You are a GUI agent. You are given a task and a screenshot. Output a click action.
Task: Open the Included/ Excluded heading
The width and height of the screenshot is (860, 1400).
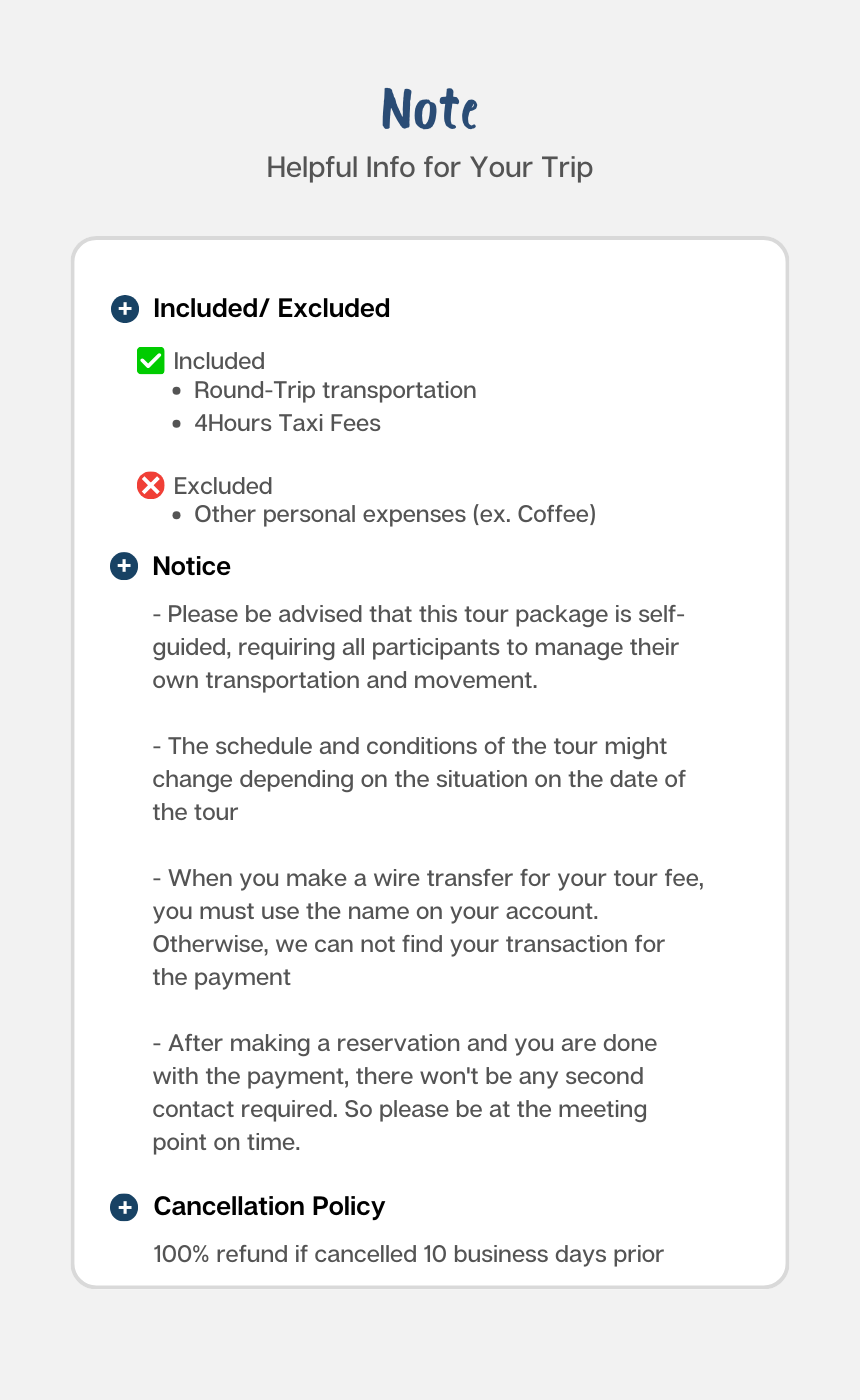pyautogui.click(x=271, y=309)
